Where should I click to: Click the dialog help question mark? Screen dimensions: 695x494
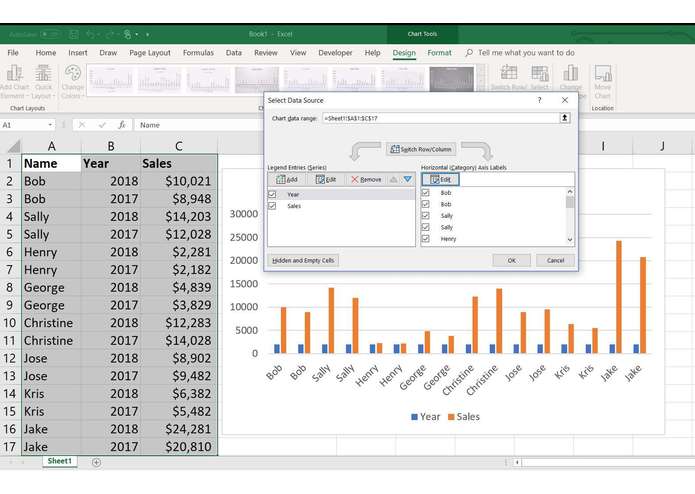[539, 100]
